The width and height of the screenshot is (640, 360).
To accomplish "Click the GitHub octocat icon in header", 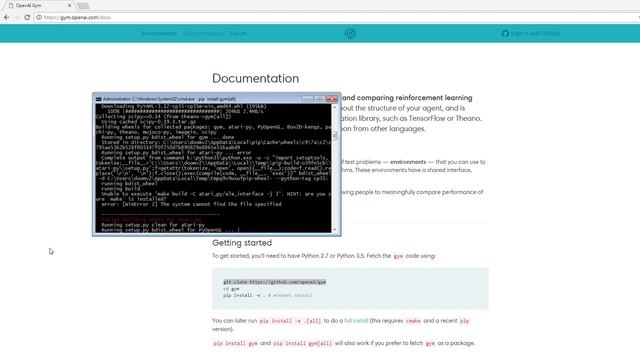I will tap(505, 33).
